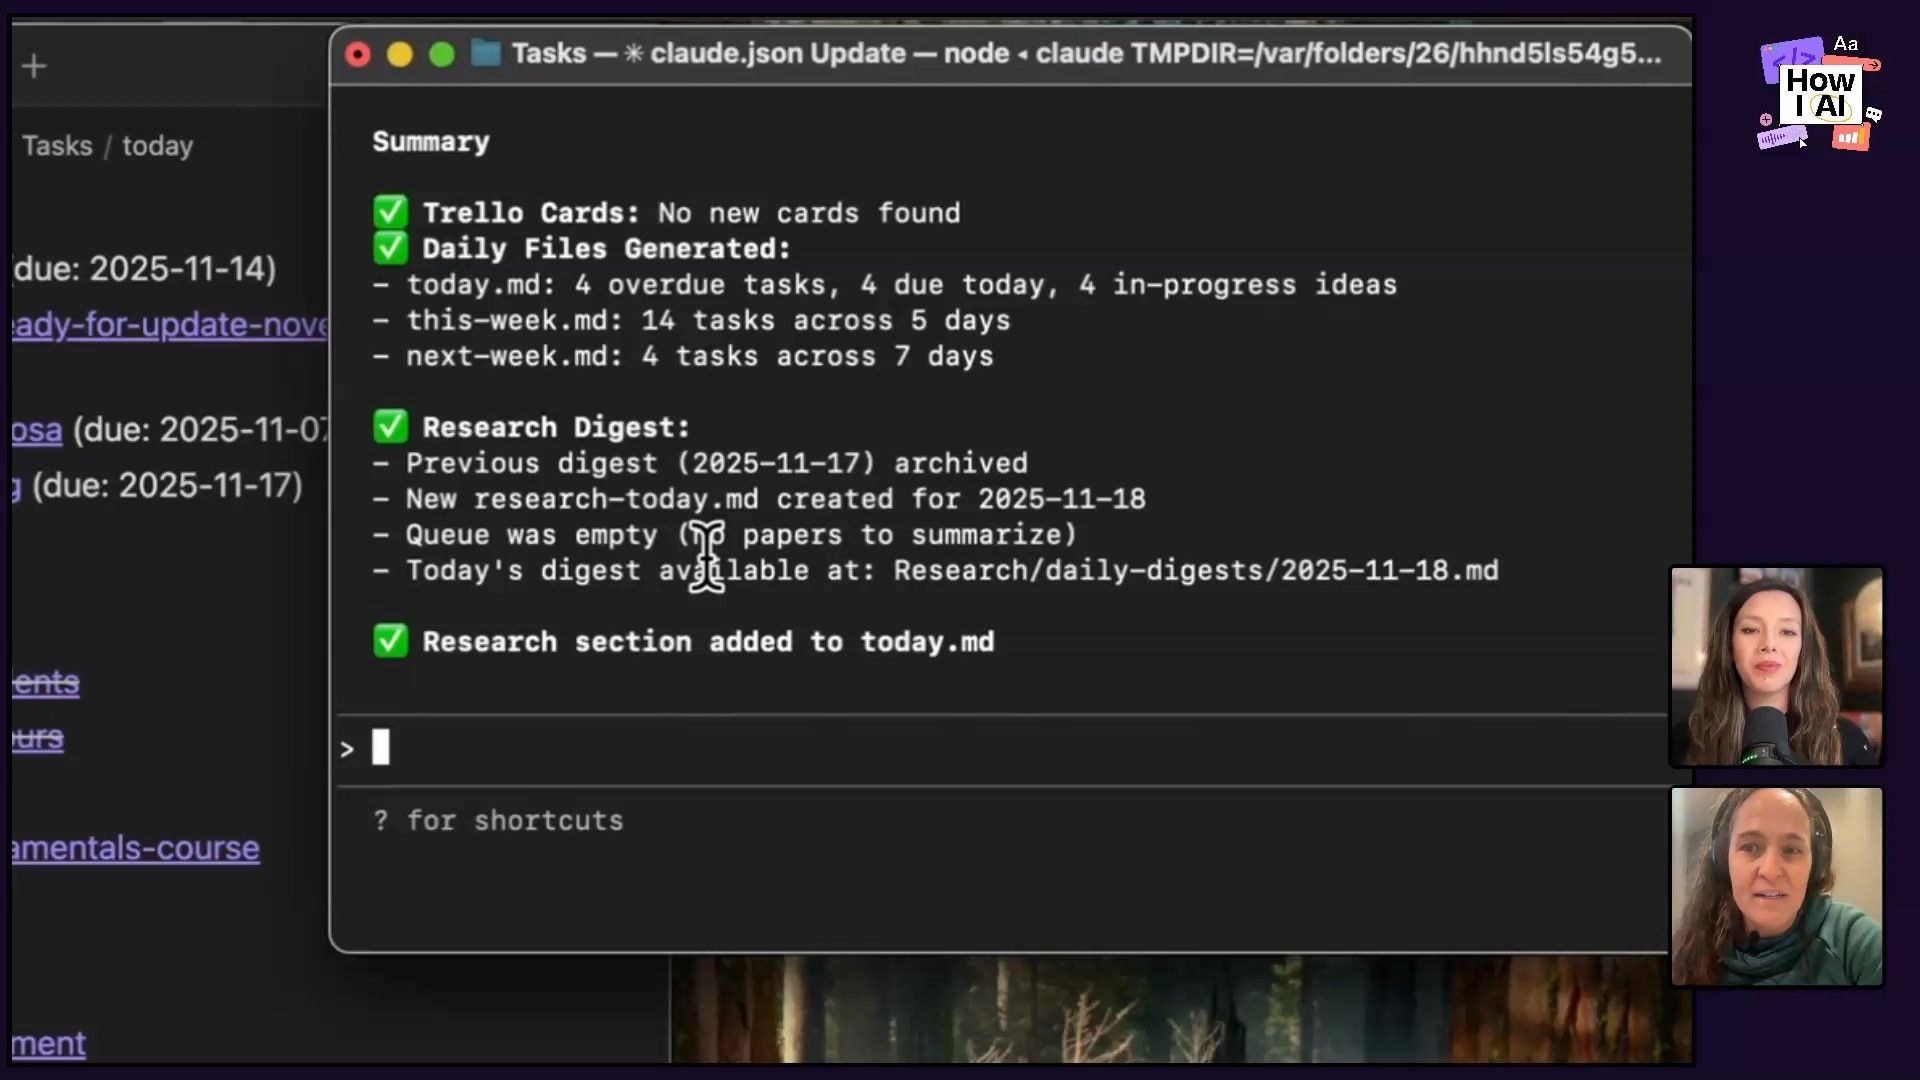Click the this-week.md 14 tasks line

[692, 321]
